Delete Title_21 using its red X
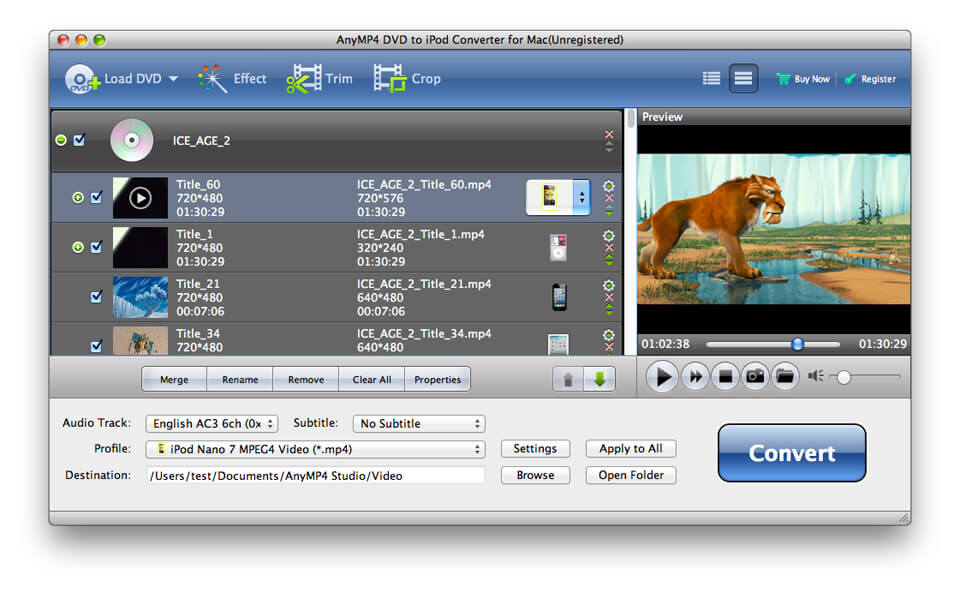Viewport: 960px width, 593px height. 609,297
